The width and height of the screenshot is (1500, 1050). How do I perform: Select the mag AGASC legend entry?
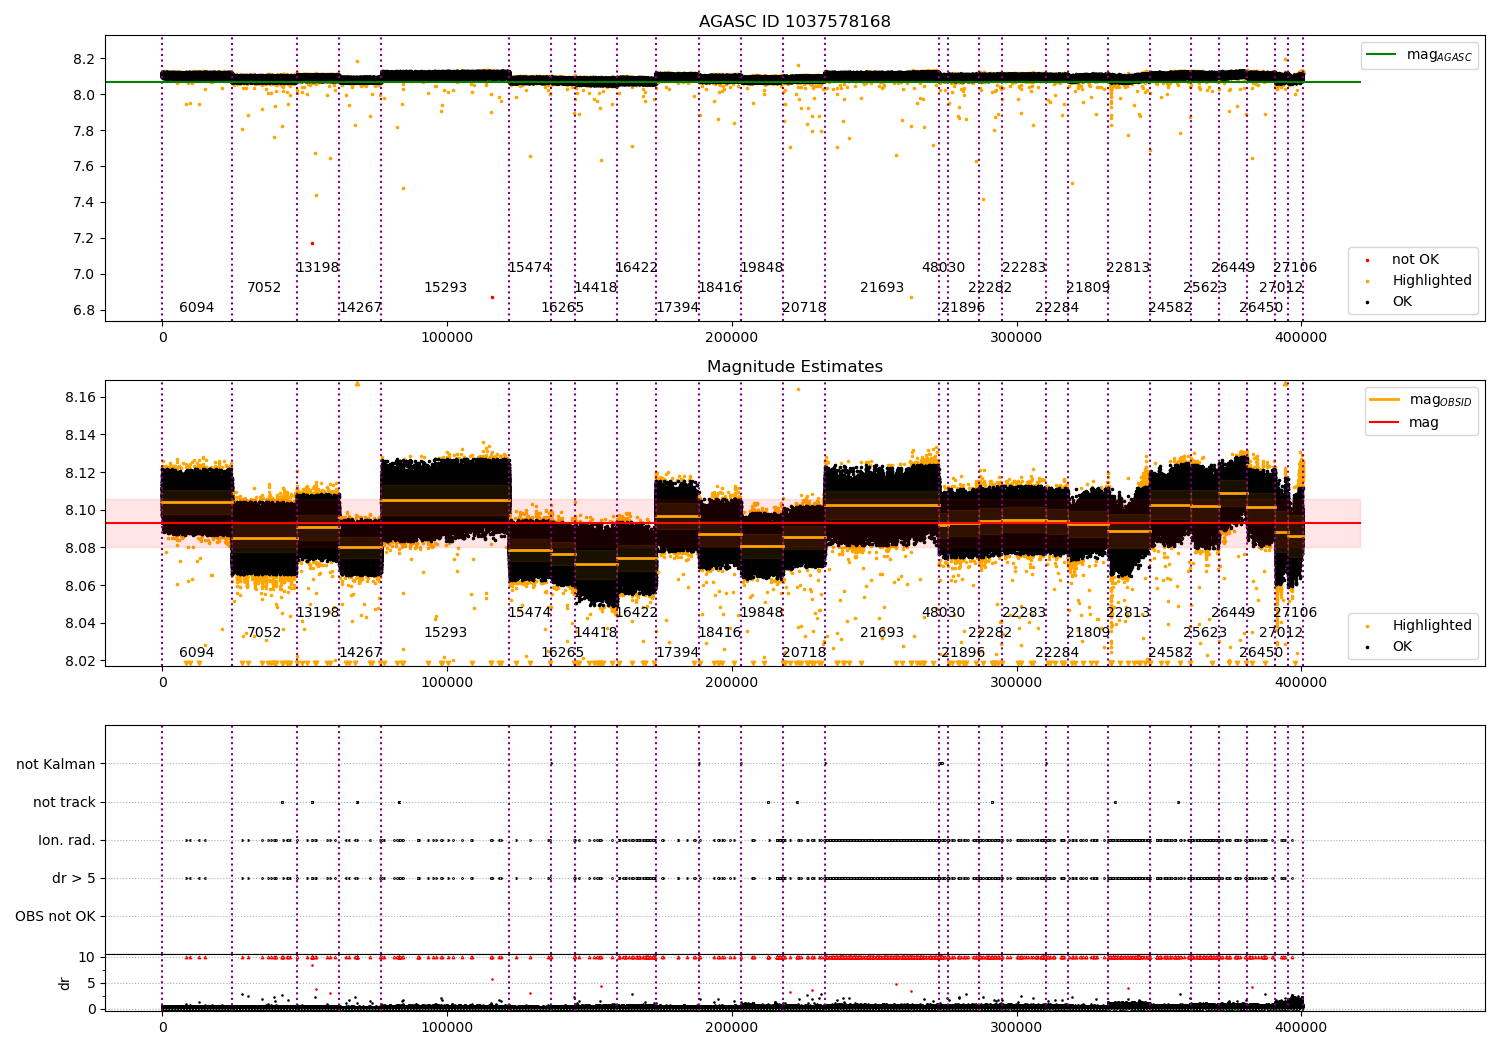coord(1418,55)
